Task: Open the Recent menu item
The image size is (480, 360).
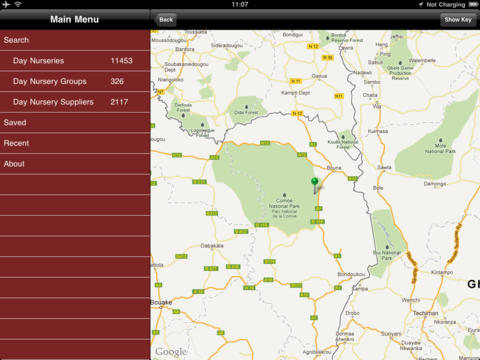Action: (75, 143)
